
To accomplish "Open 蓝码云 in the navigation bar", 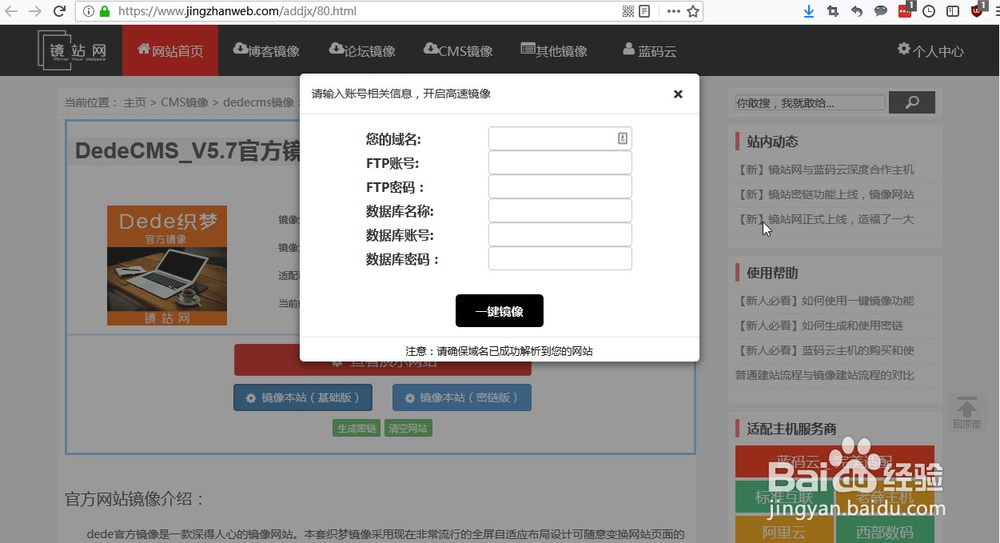I will (649, 51).
